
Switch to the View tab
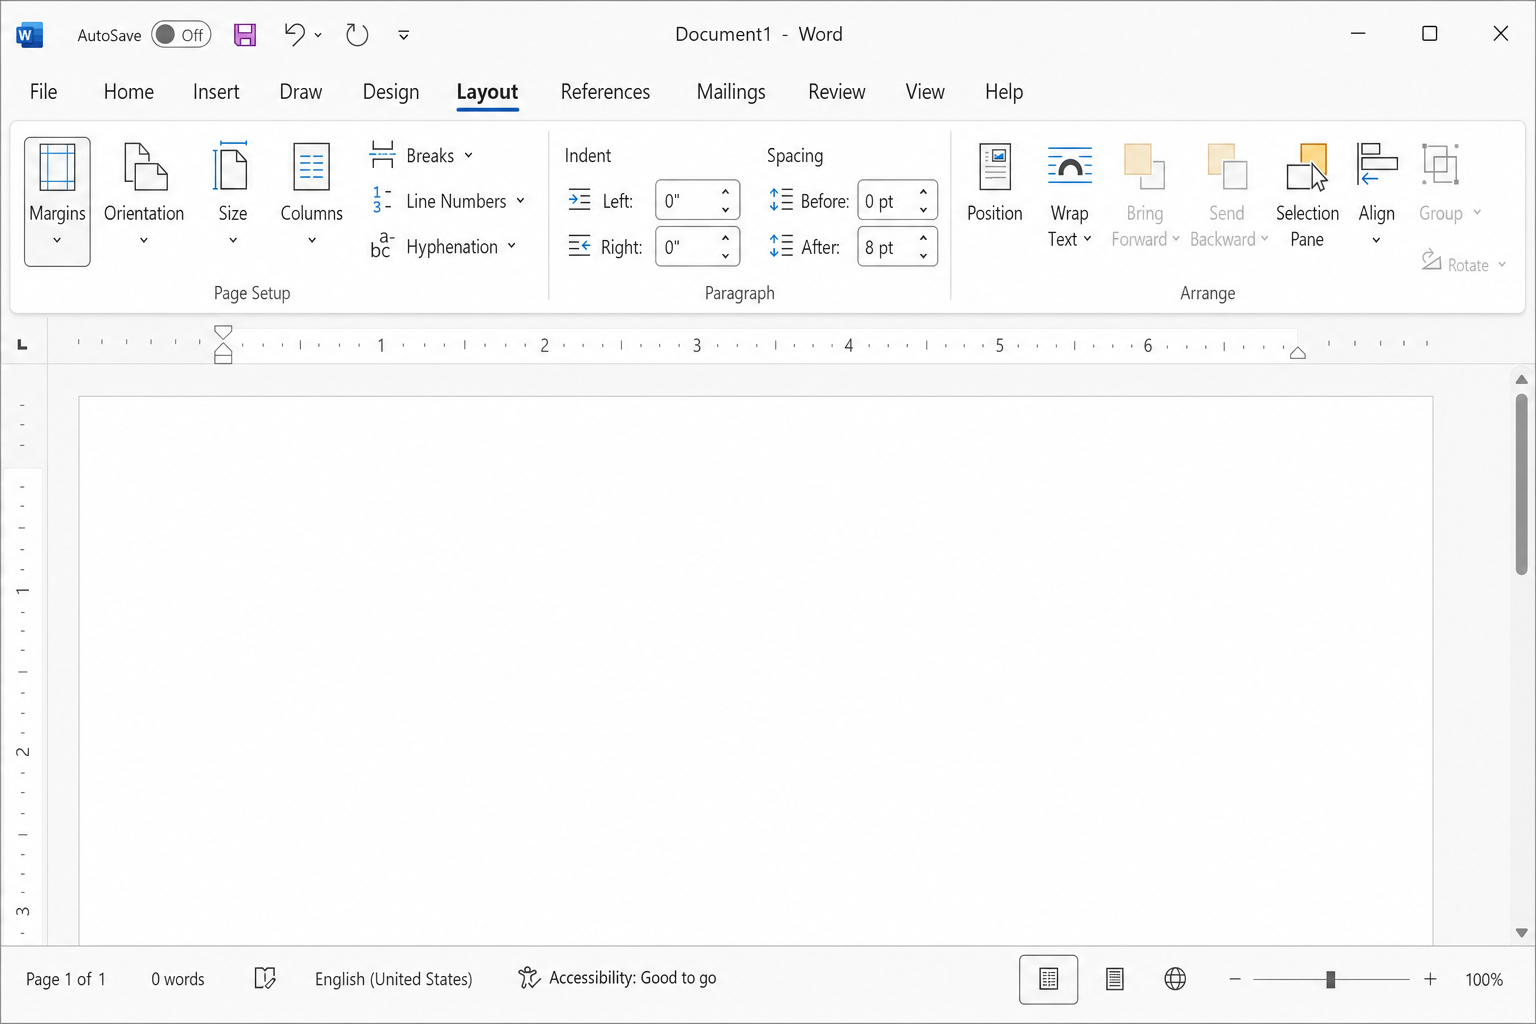point(925,92)
